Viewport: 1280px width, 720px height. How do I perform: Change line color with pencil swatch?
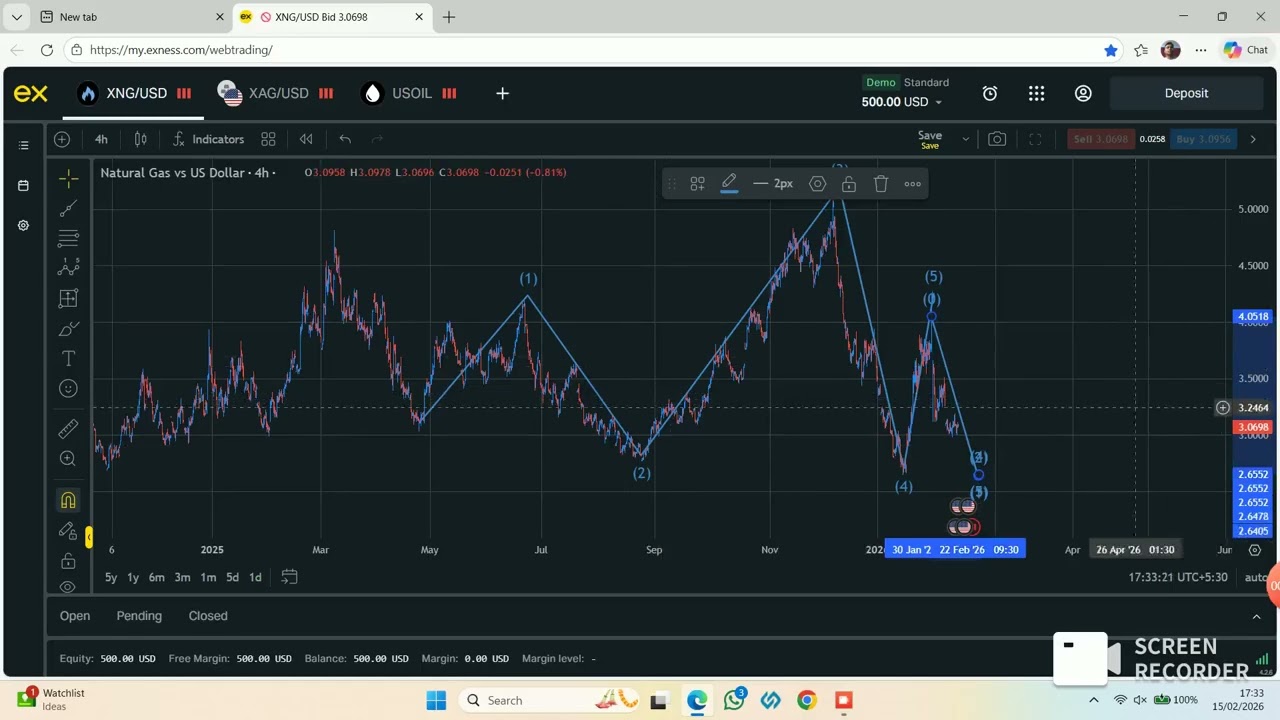[729, 184]
